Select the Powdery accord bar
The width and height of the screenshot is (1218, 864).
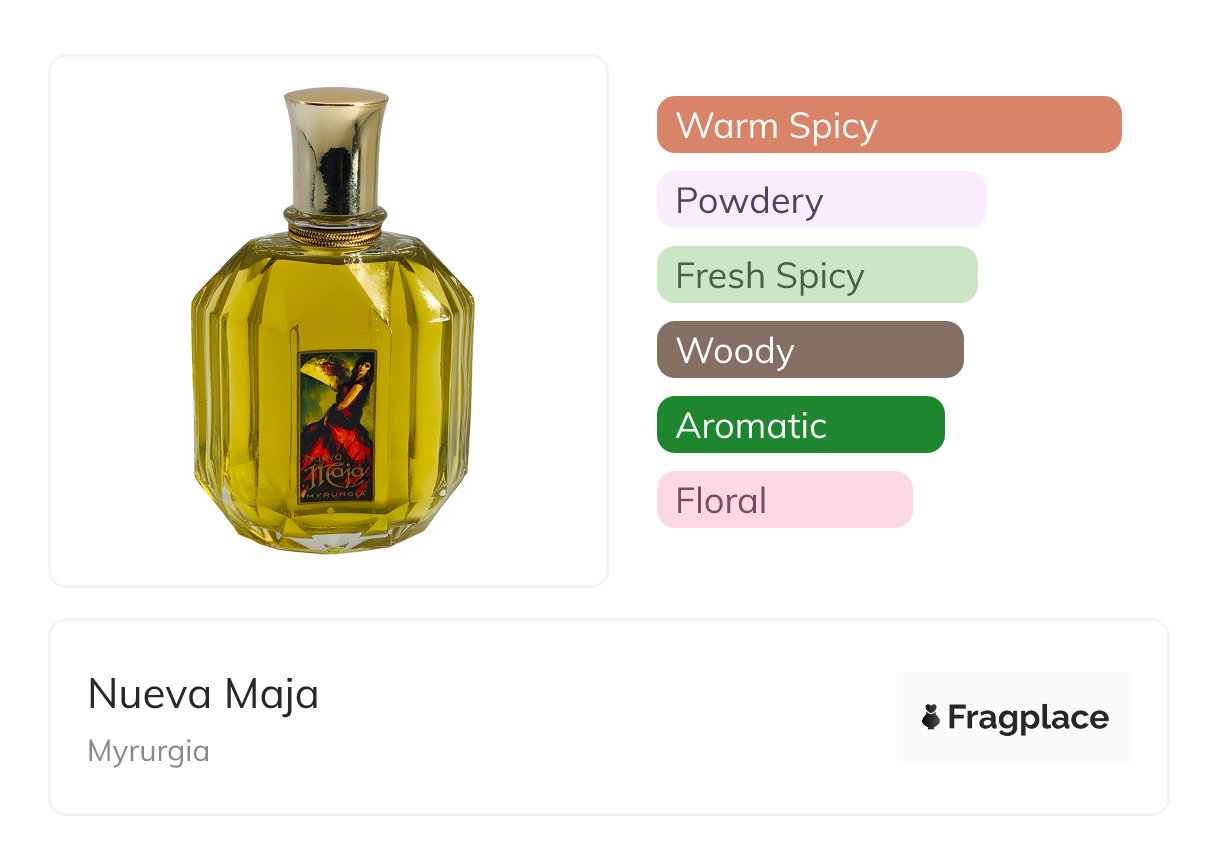pyautogui.click(x=821, y=200)
